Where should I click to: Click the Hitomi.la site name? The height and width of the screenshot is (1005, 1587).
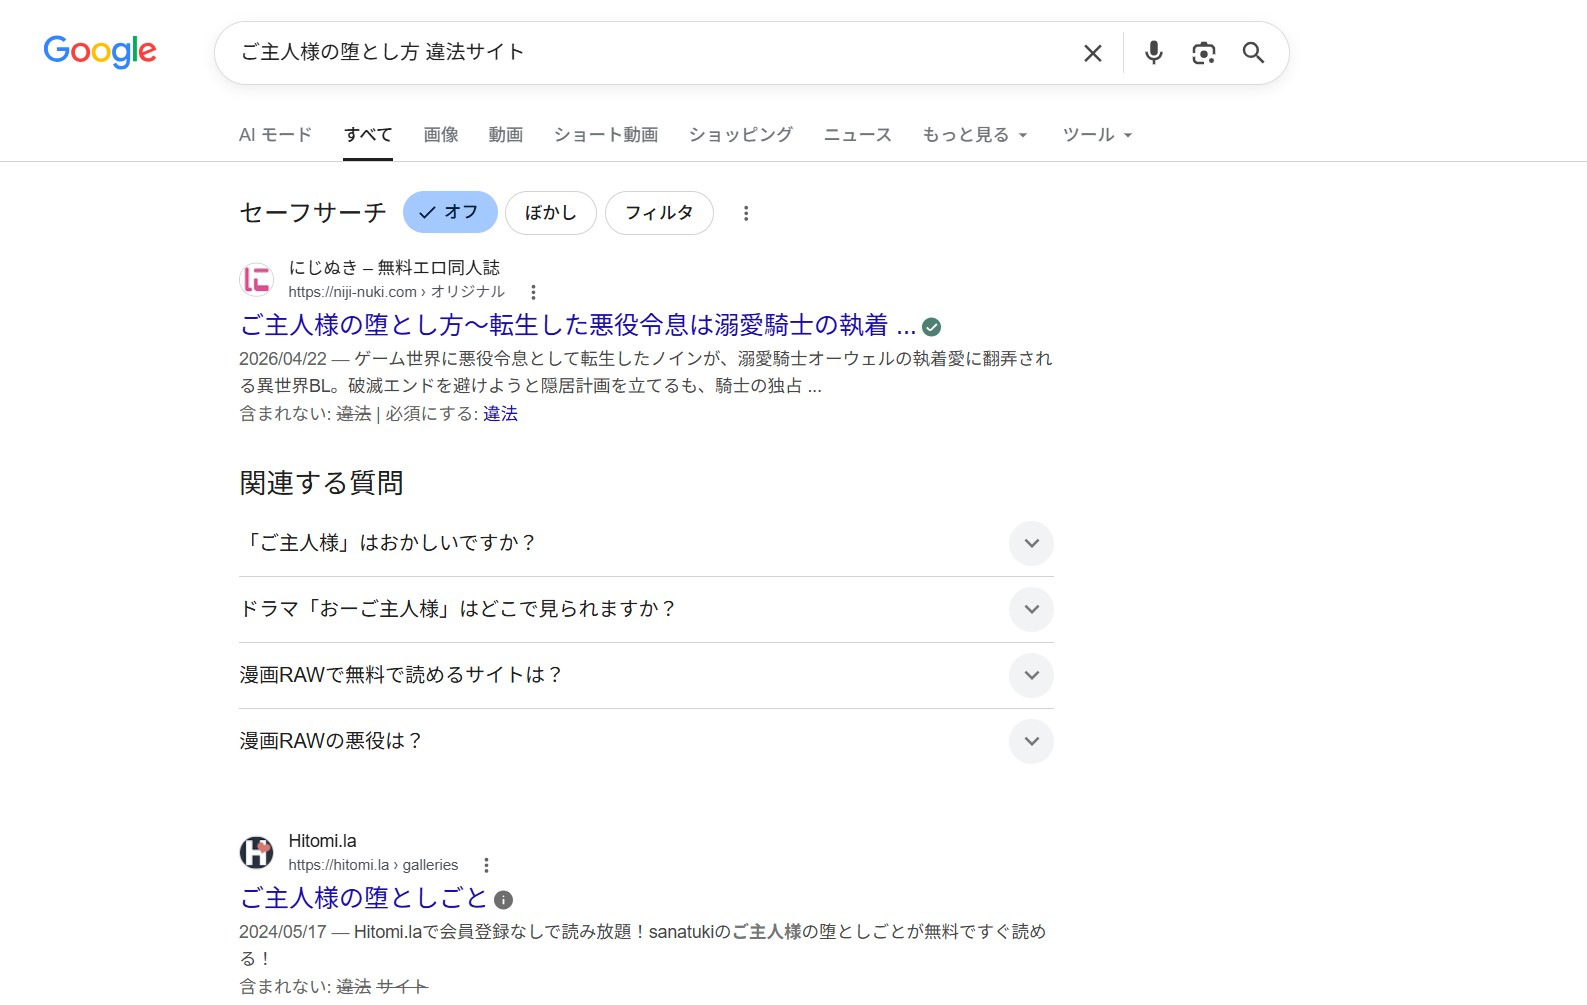coord(322,841)
